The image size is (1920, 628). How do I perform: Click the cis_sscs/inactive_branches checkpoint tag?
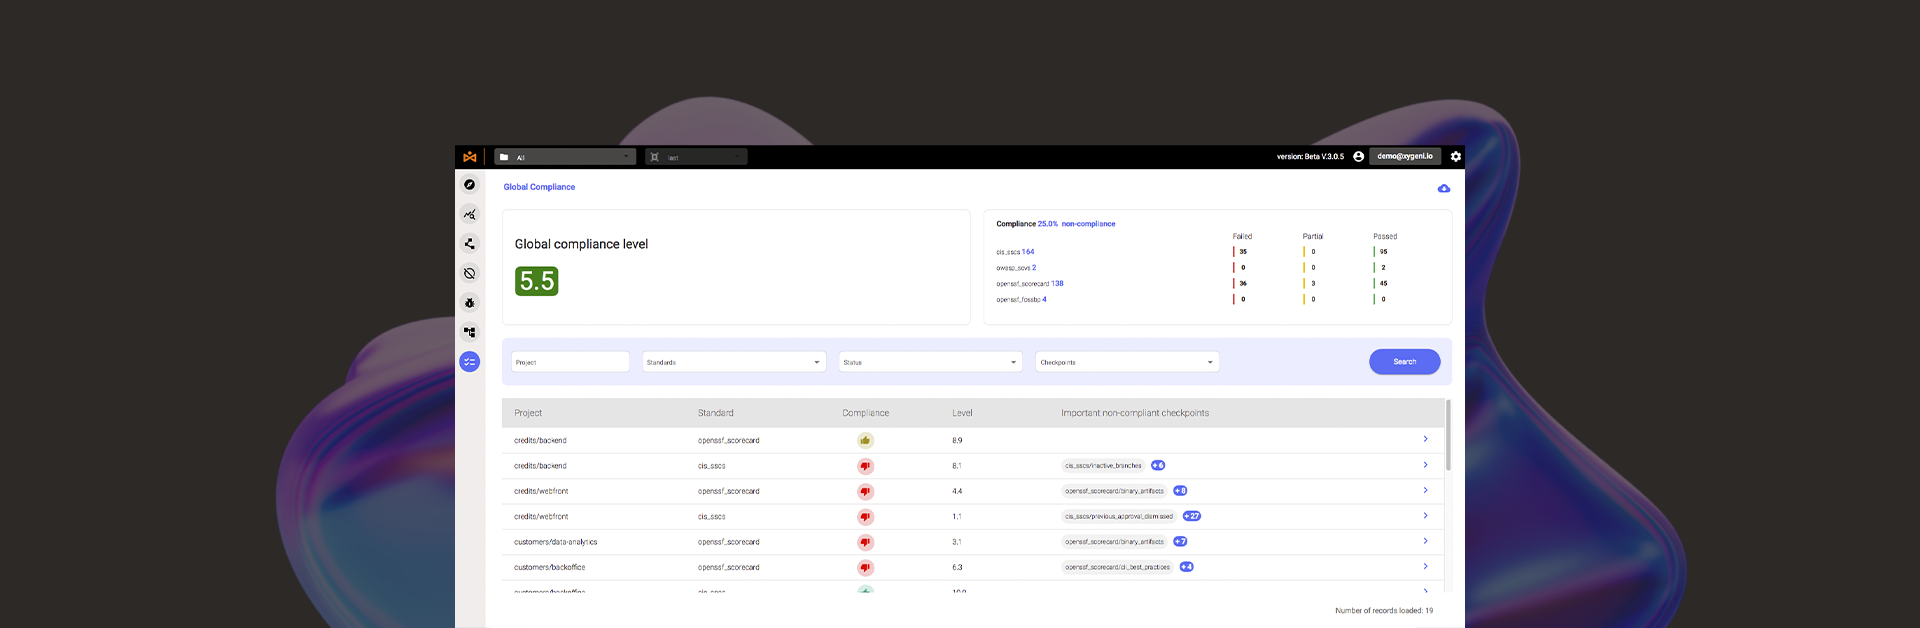(1103, 466)
